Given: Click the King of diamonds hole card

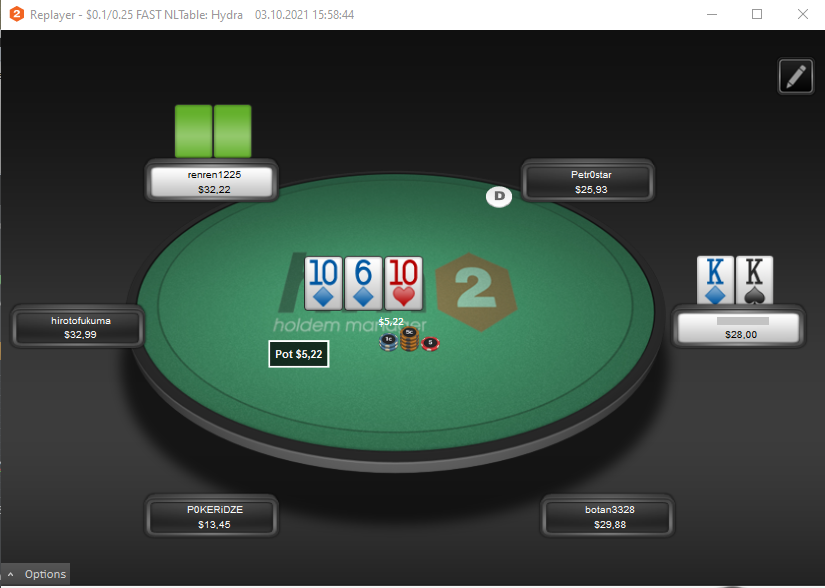Looking at the screenshot, I should [715, 280].
